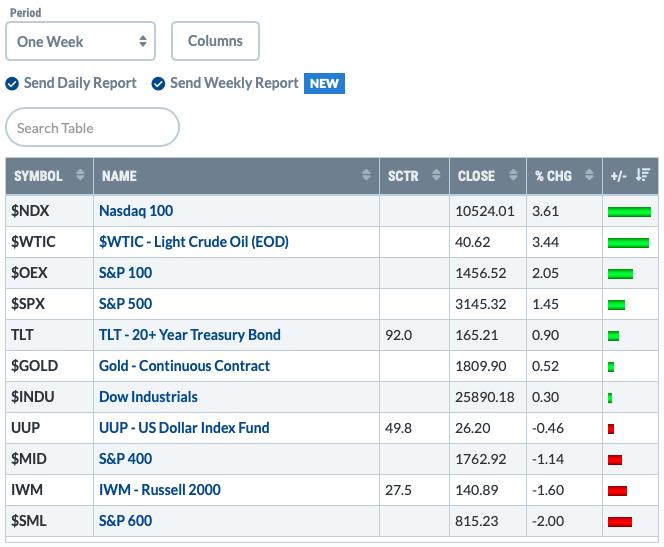This screenshot has width=664, height=547.
Task: Click the percent change value 3.61
Action: coord(545,211)
